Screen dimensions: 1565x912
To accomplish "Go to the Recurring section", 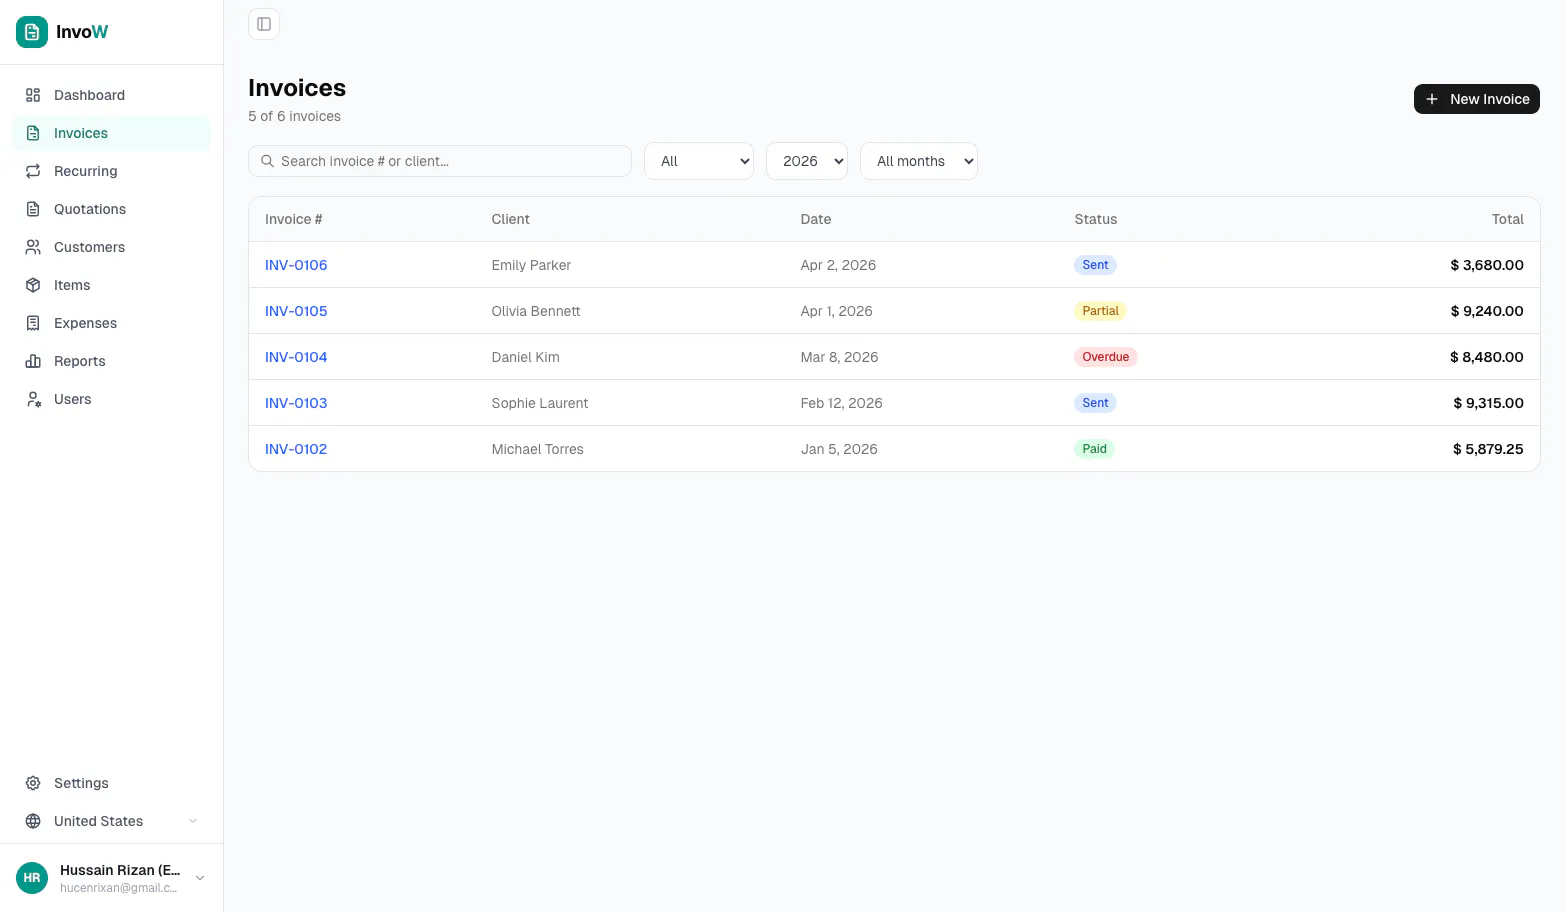I will point(111,171).
